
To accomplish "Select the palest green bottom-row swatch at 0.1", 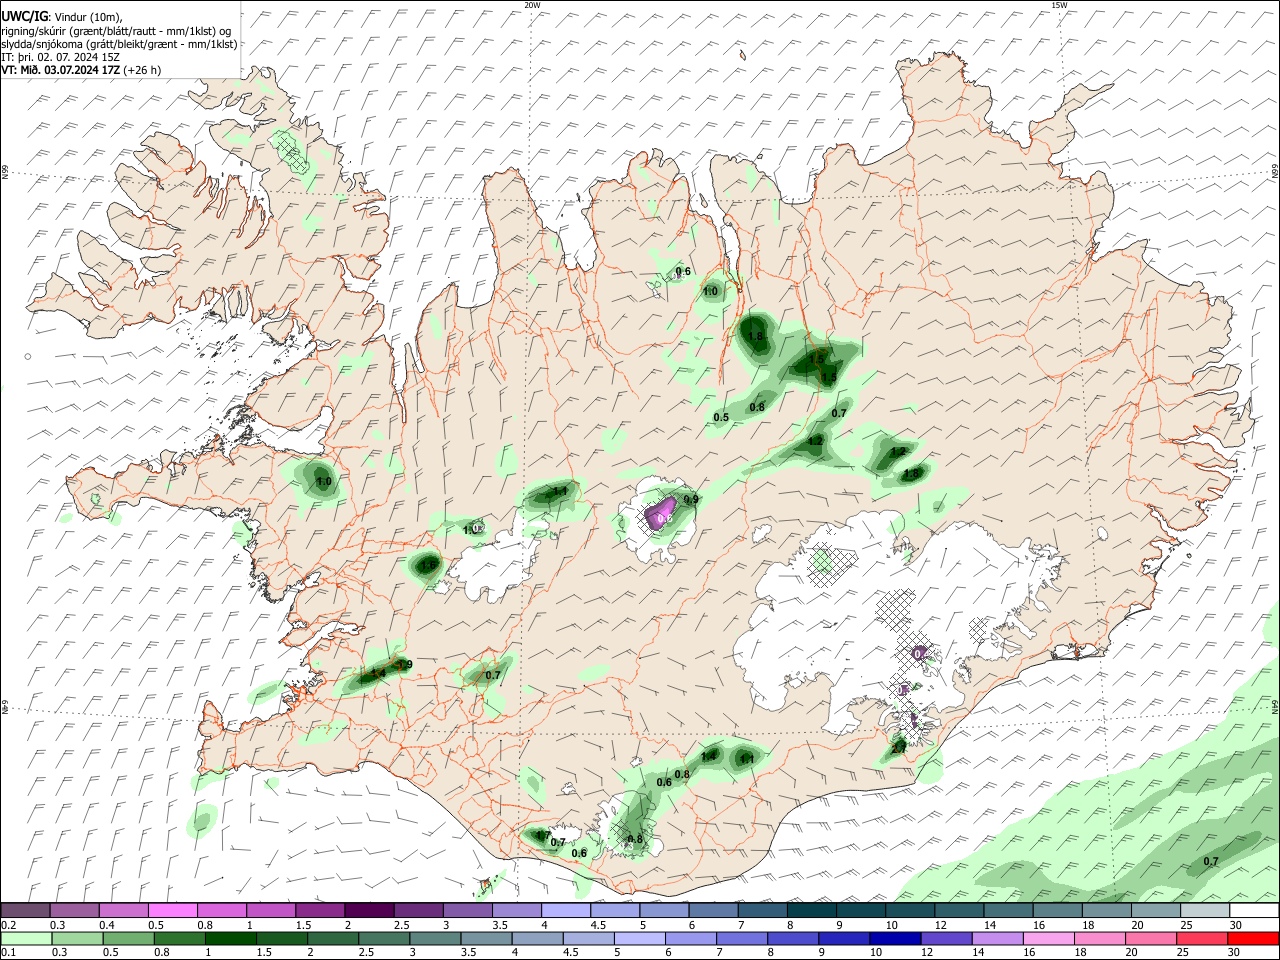I will 26,938.
